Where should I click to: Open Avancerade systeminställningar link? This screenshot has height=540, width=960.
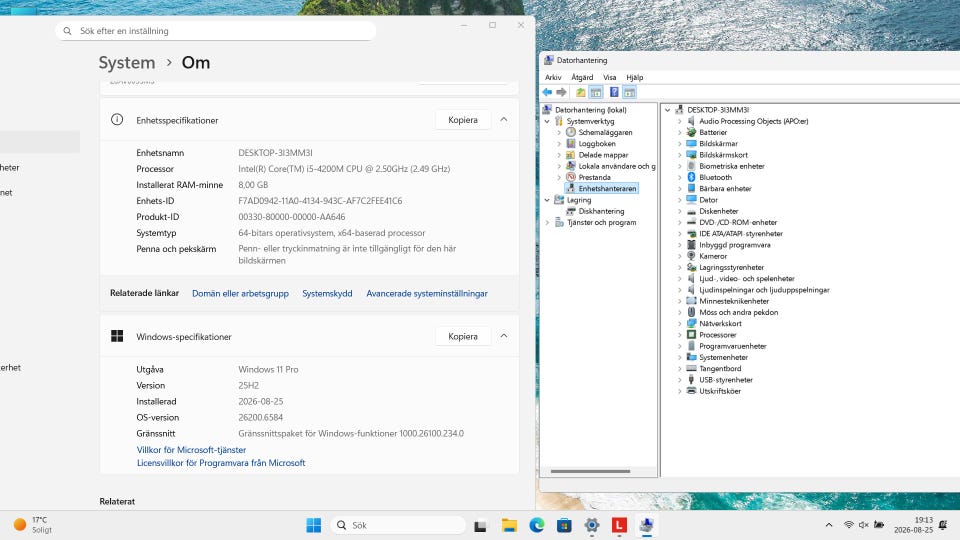pos(427,293)
